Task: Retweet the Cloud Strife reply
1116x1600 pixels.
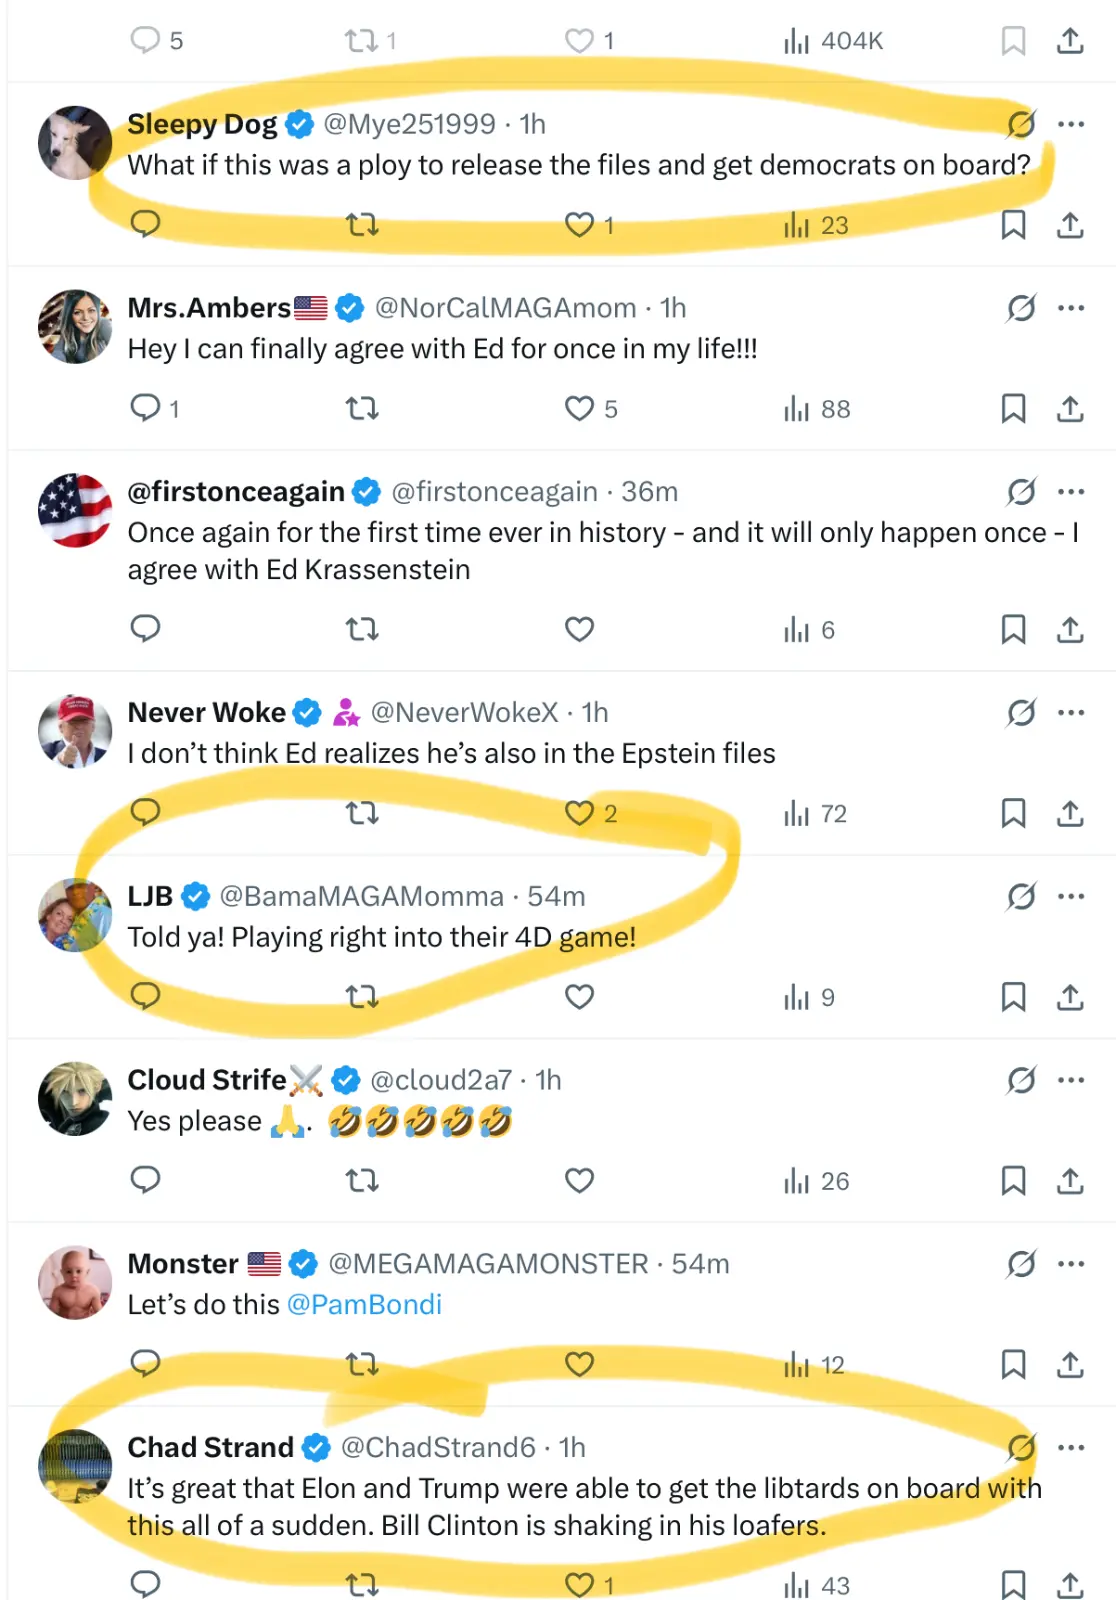Action: (x=362, y=1181)
